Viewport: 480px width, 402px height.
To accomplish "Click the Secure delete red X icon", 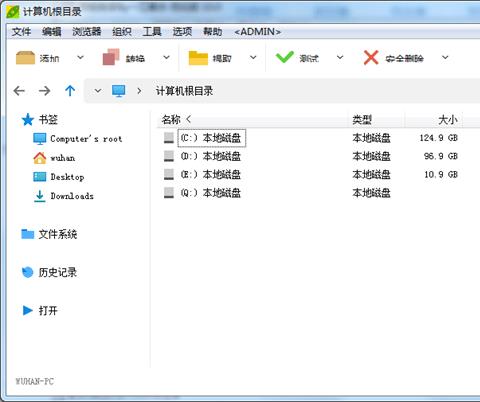I will point(371,58).
